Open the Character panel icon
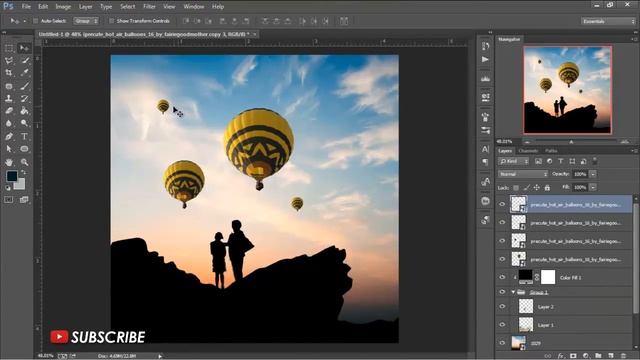 click(485, 149)
